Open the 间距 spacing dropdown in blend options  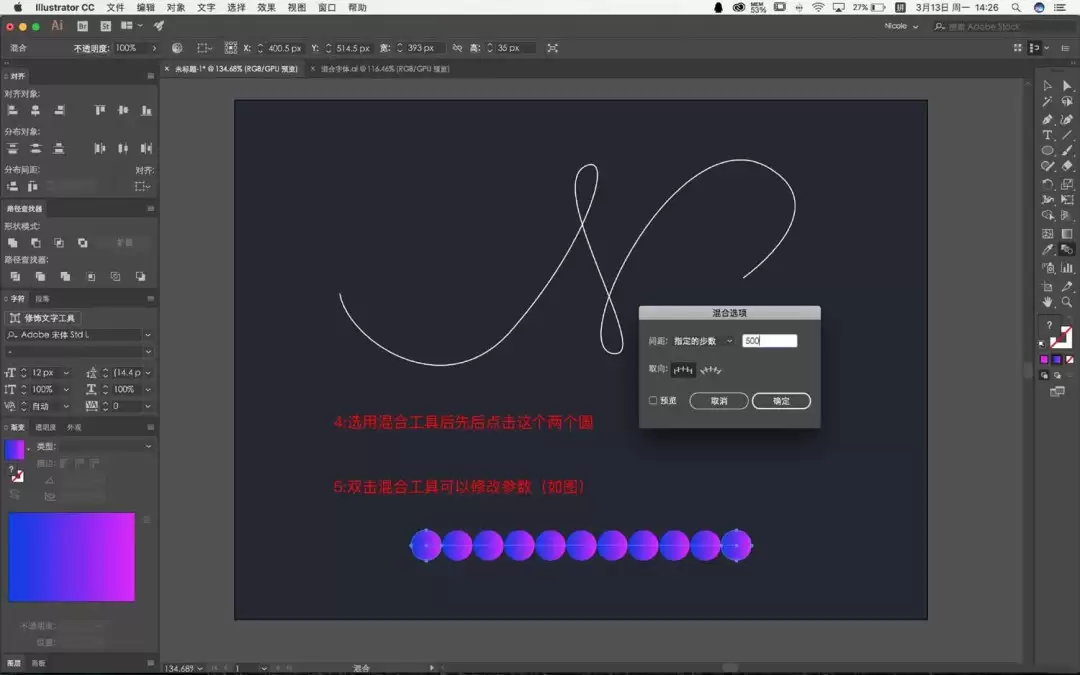tap(703, 341)
